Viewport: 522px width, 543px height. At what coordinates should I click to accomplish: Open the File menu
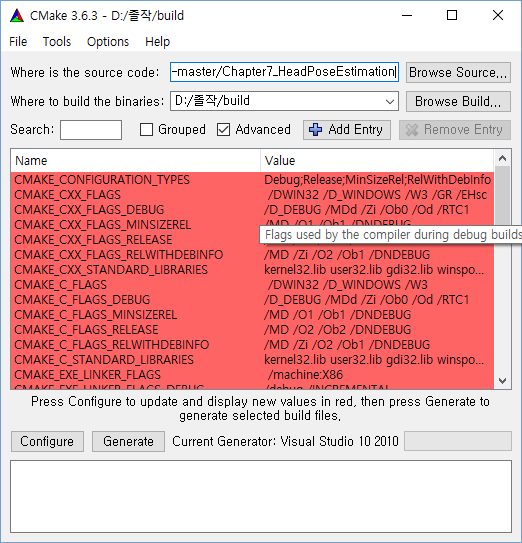tap(18, 42)
